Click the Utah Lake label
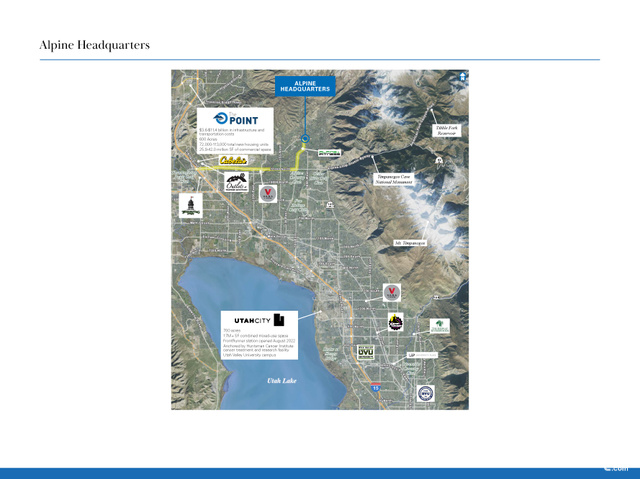The height and width of the screenshot is (479, 640). pos(282,381)
